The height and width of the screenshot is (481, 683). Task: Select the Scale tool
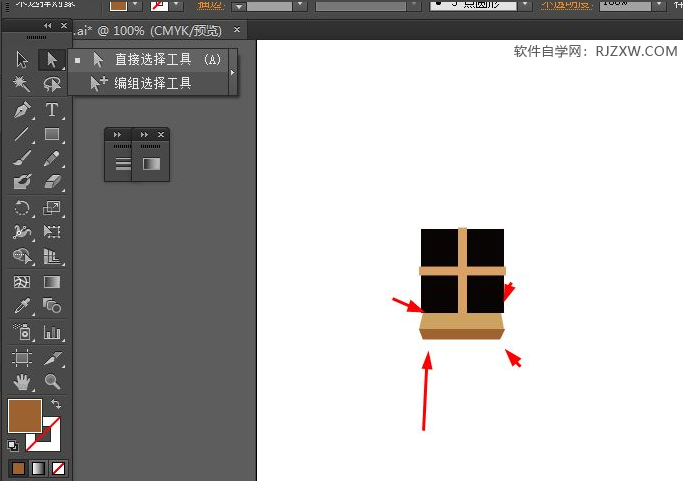(x=52, y=208)
